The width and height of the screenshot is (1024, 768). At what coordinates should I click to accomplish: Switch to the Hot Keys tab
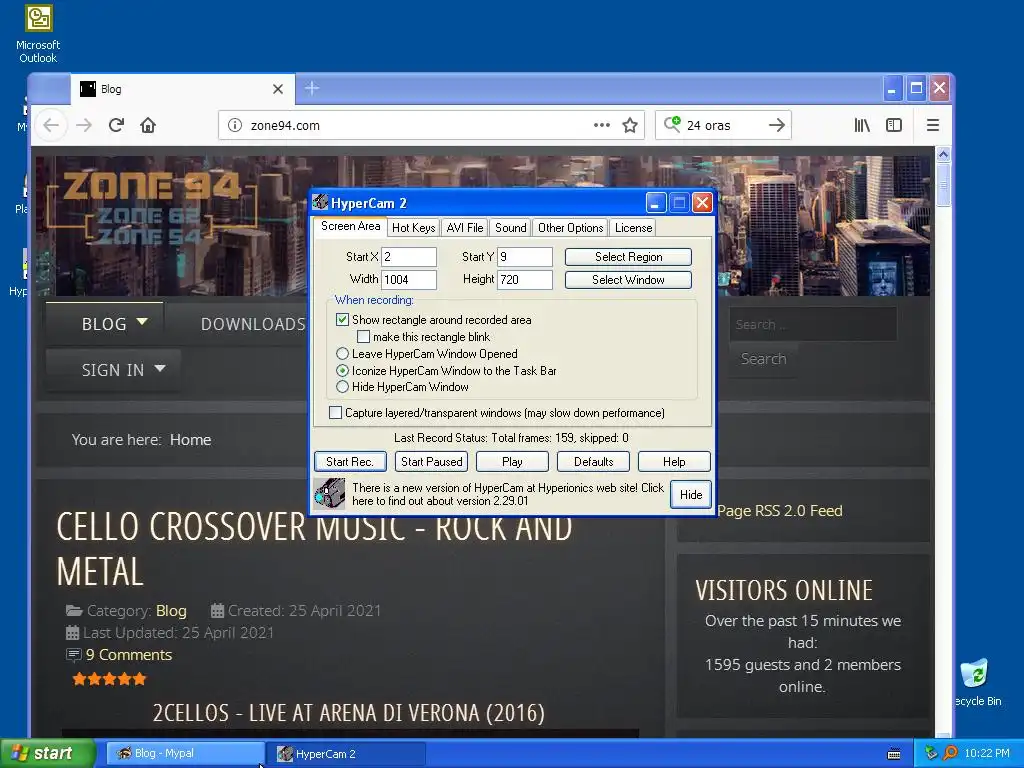click(x=413, y=227)
